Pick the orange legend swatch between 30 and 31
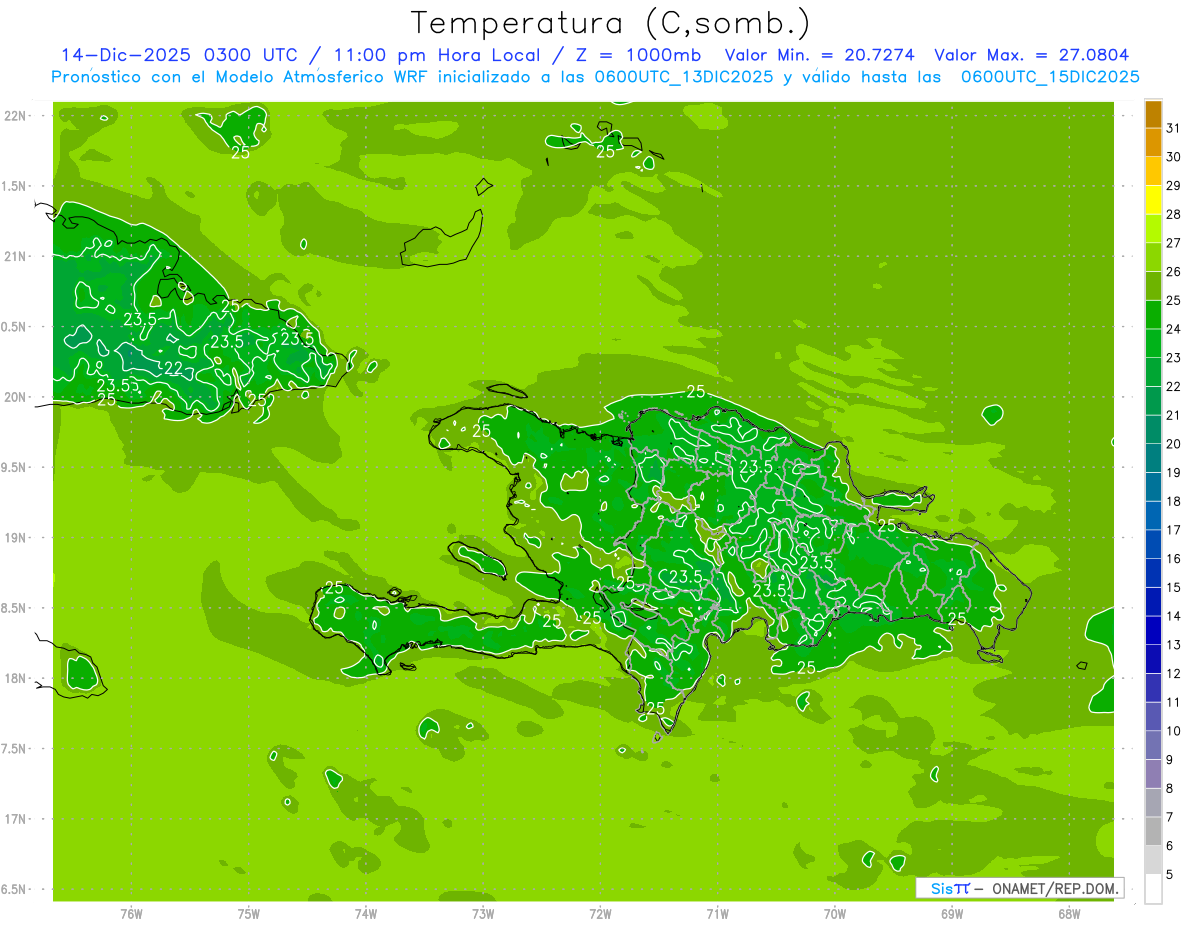Viewport: 1200px width, 927px height. (x=1153, y=143)
